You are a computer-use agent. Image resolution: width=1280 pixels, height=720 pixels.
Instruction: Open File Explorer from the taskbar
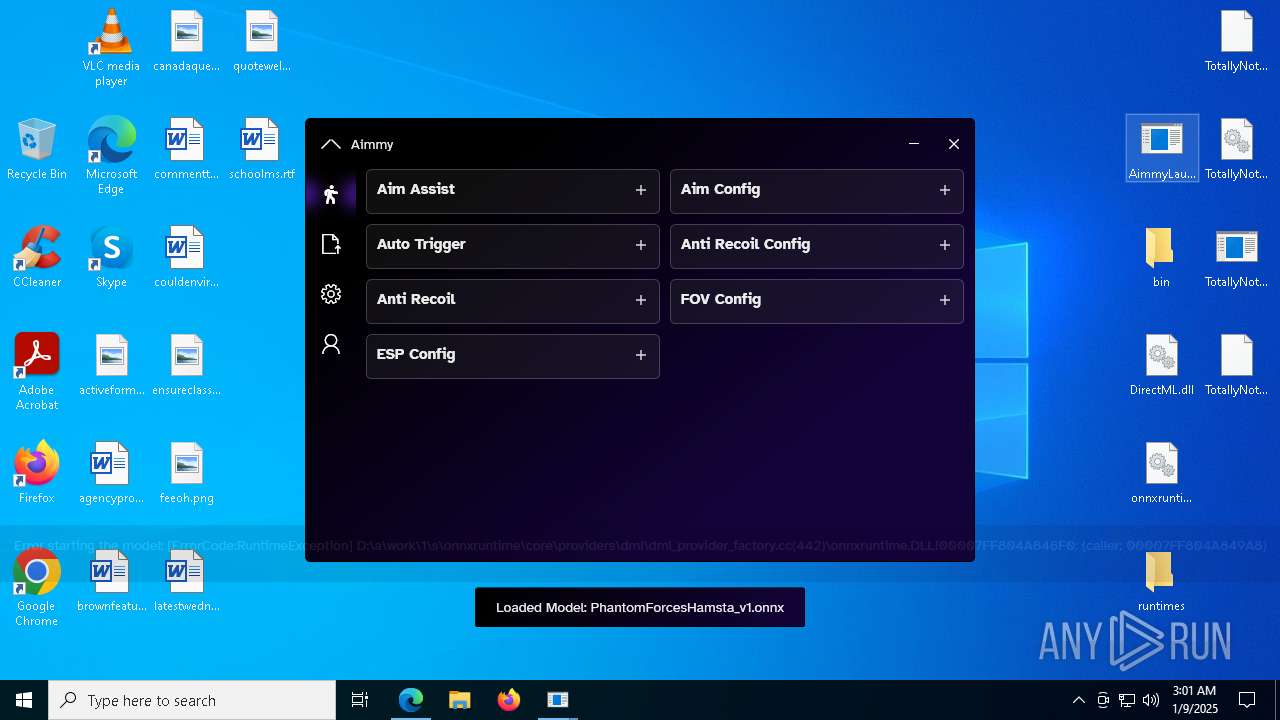coord(460,700)
